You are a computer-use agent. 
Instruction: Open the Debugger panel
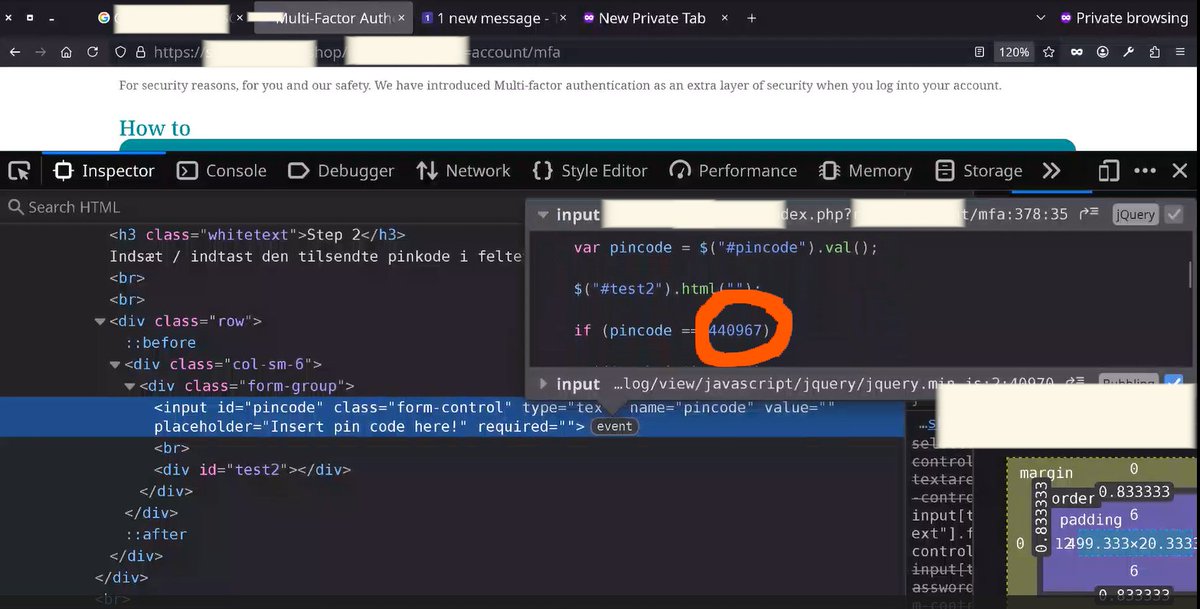pos(341,171)
